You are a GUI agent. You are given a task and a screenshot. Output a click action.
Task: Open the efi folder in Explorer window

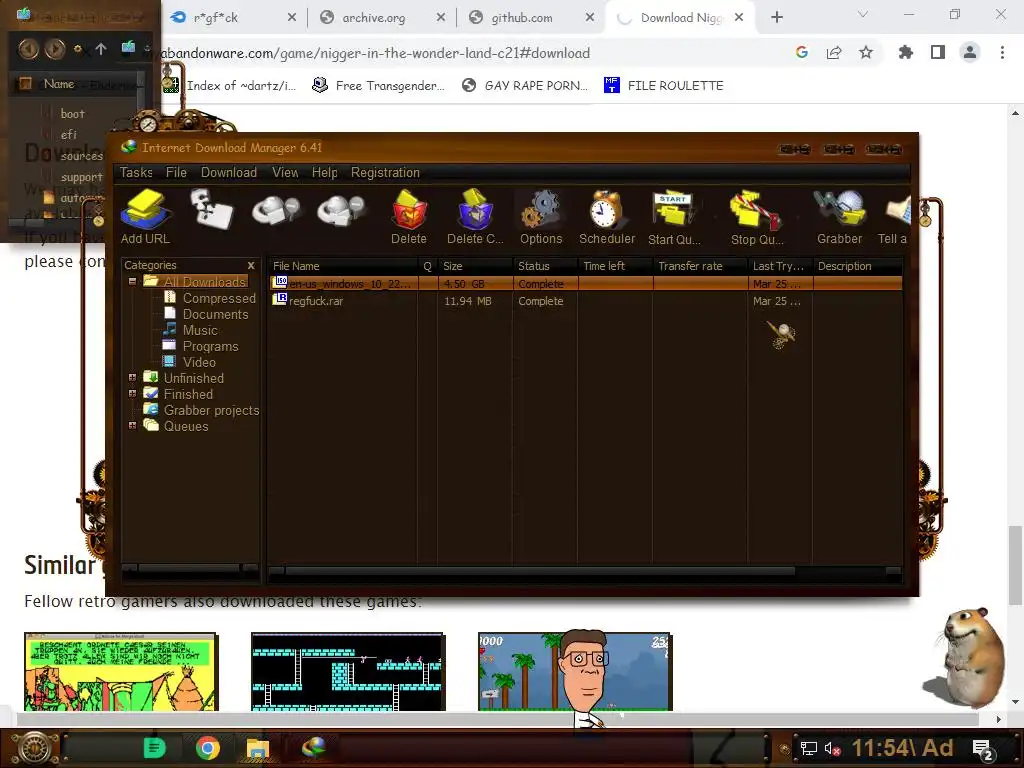tap(69, 135)
